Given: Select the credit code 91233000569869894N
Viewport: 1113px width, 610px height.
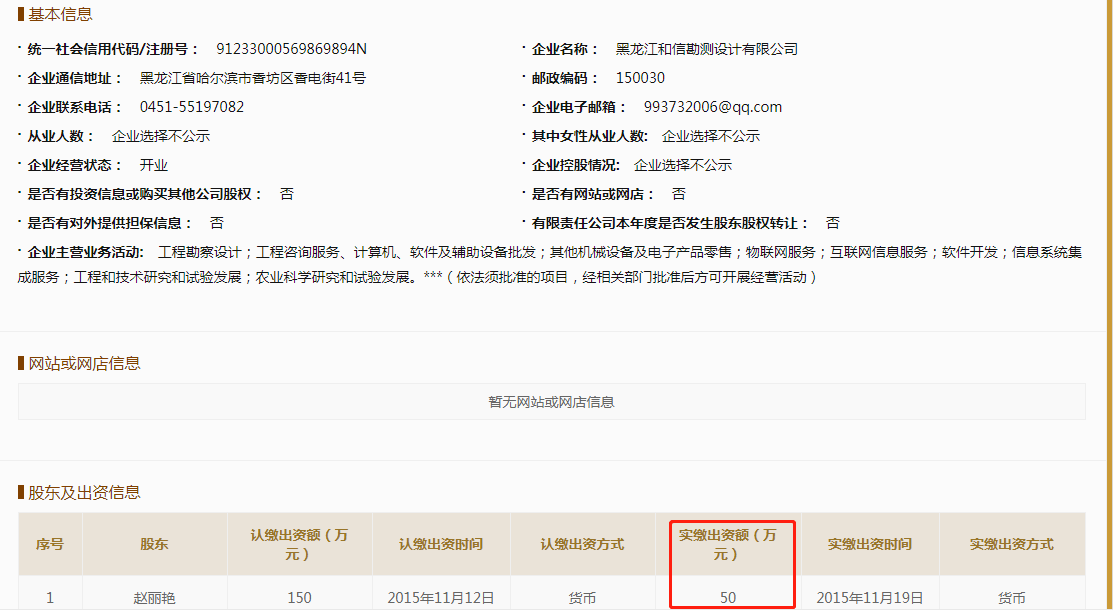Looking at the screenshot, I should click(x=291, y=49).
